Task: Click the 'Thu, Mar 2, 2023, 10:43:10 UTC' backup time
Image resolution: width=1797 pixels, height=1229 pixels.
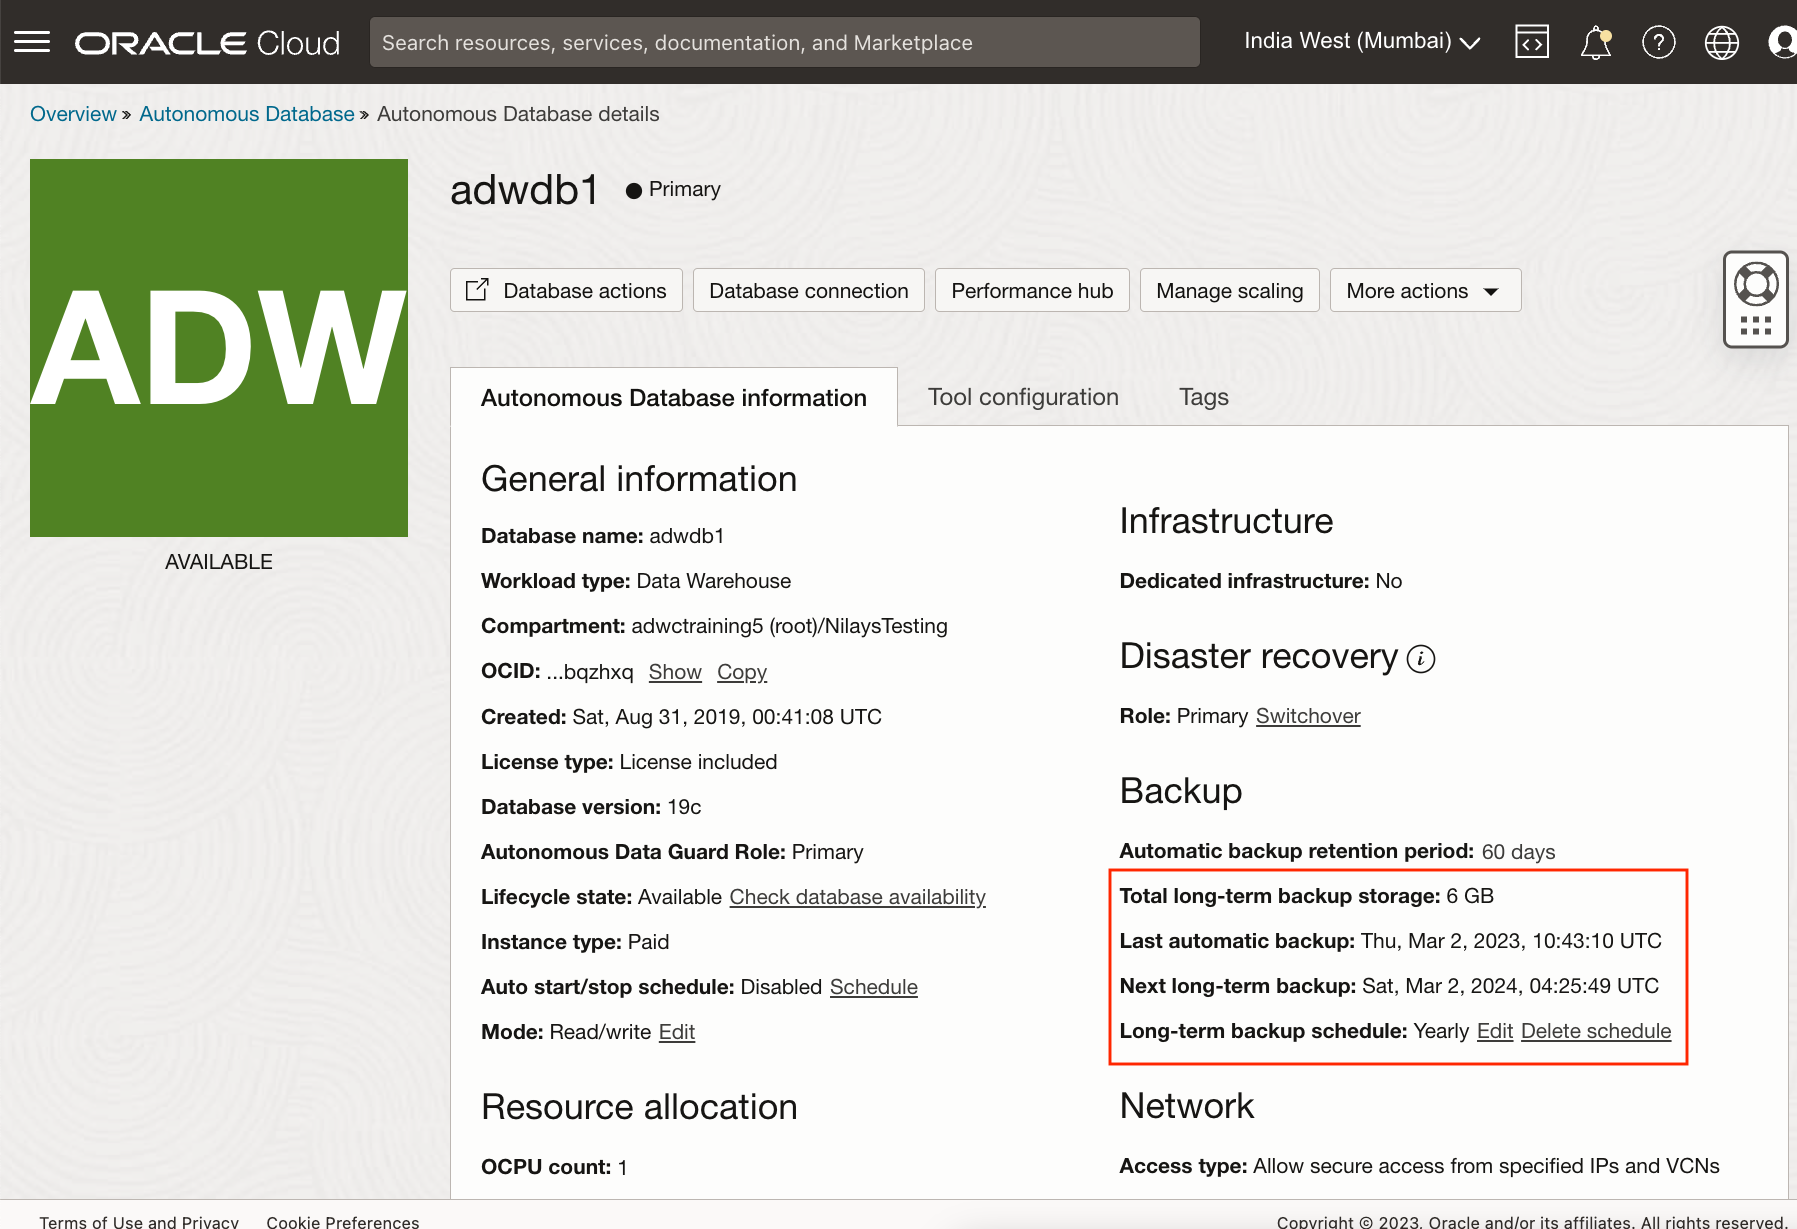Action: point(1511,941)
